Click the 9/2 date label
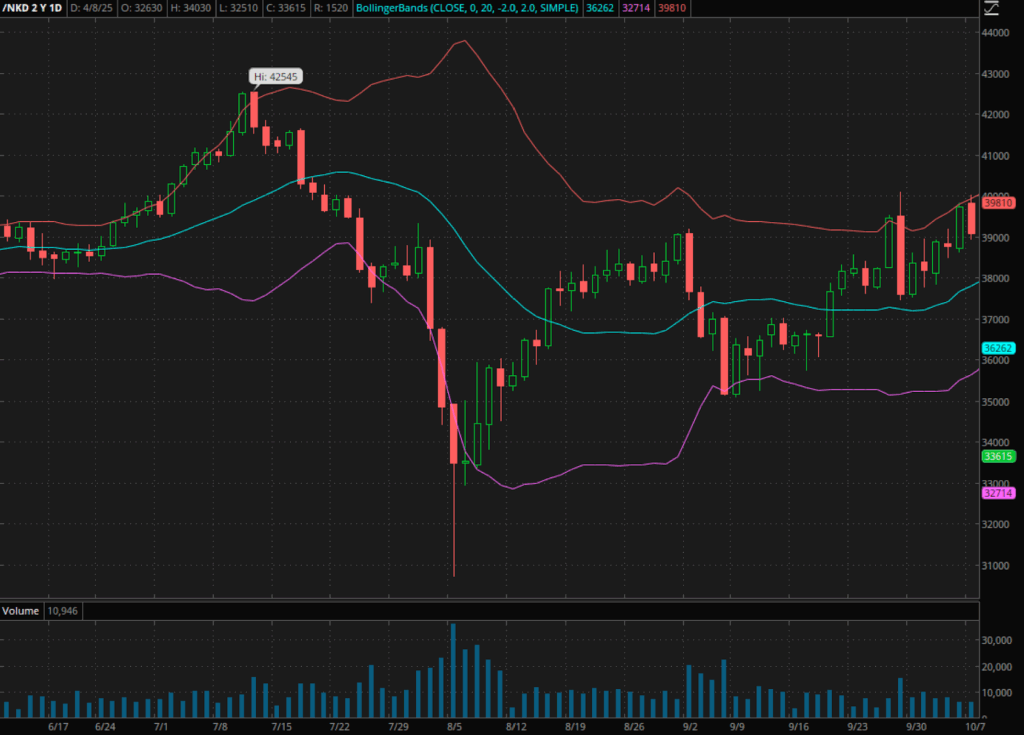This screenshot has height=735, width=1024. 690,727
